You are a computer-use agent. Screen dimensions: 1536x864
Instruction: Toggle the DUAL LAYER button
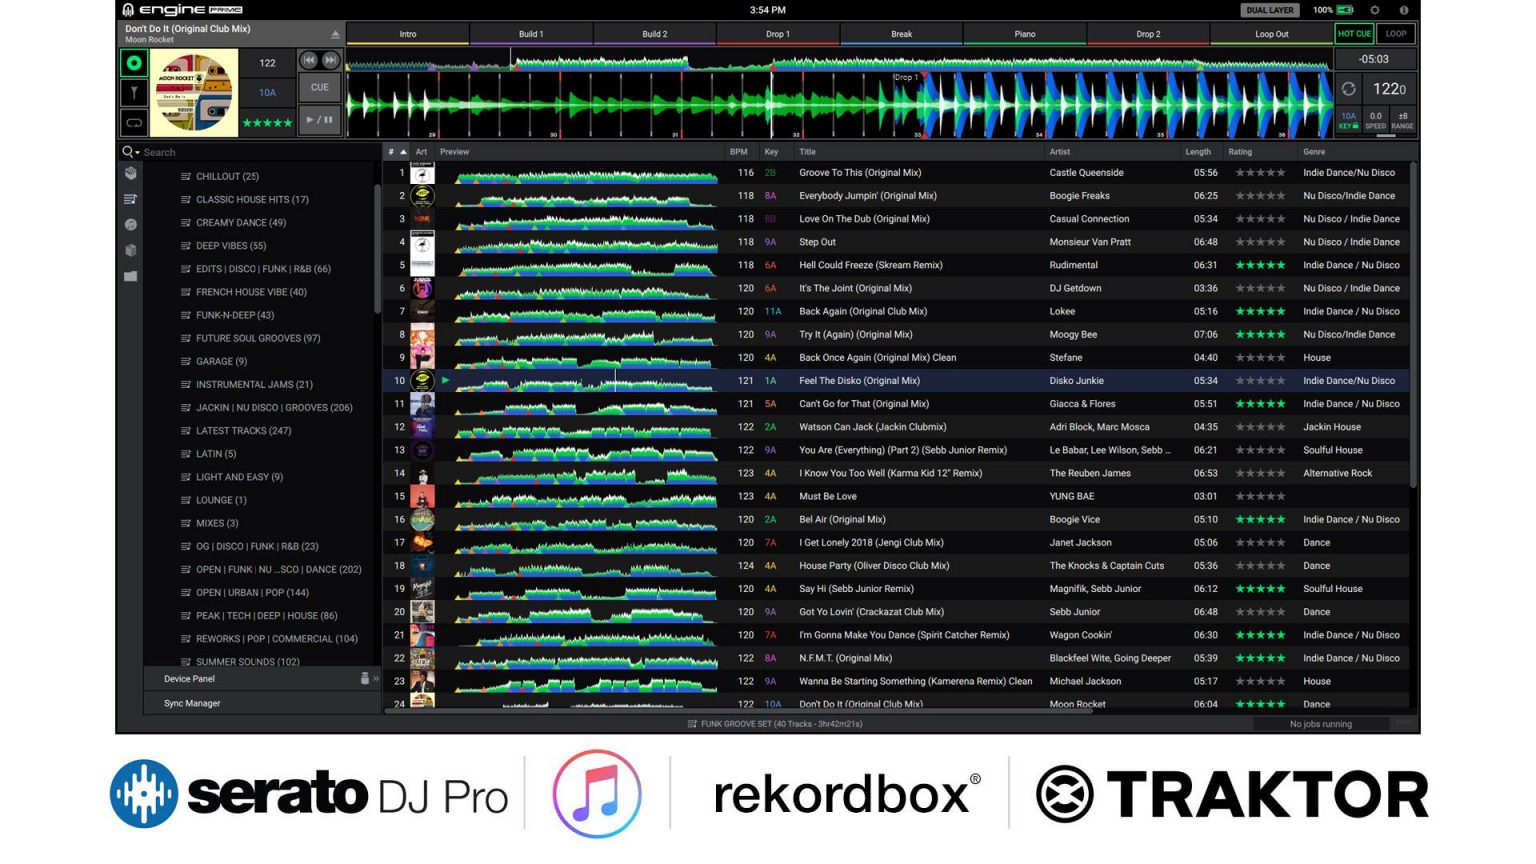pos(1270,10)
